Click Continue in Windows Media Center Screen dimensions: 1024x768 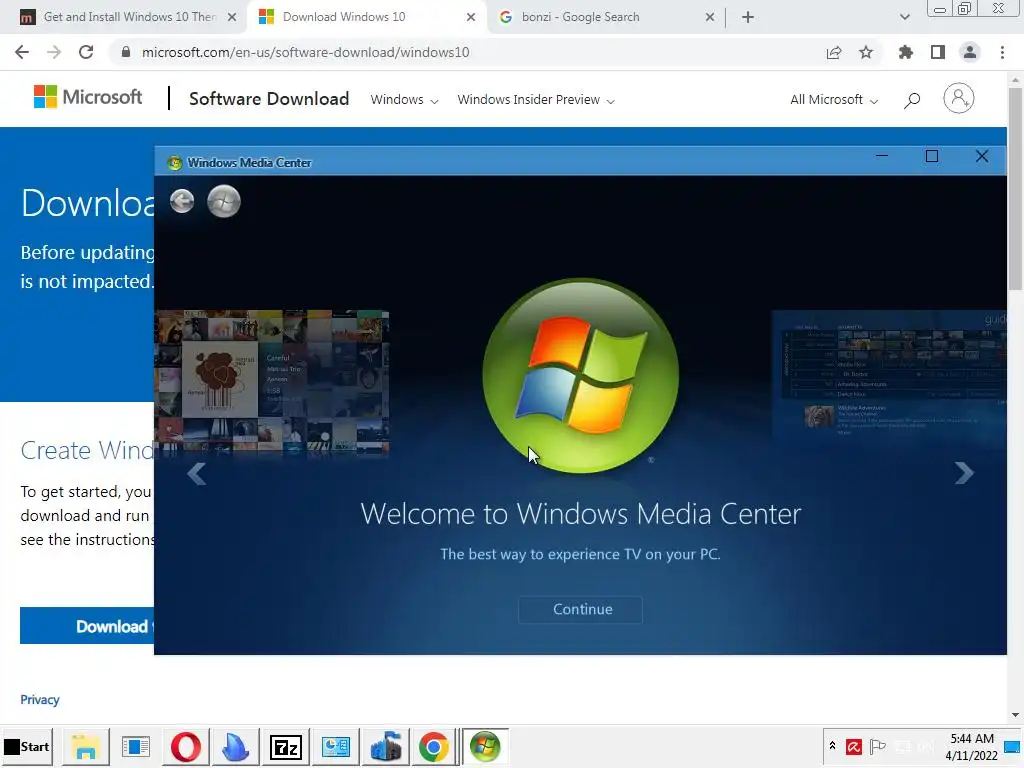[581, 609]
